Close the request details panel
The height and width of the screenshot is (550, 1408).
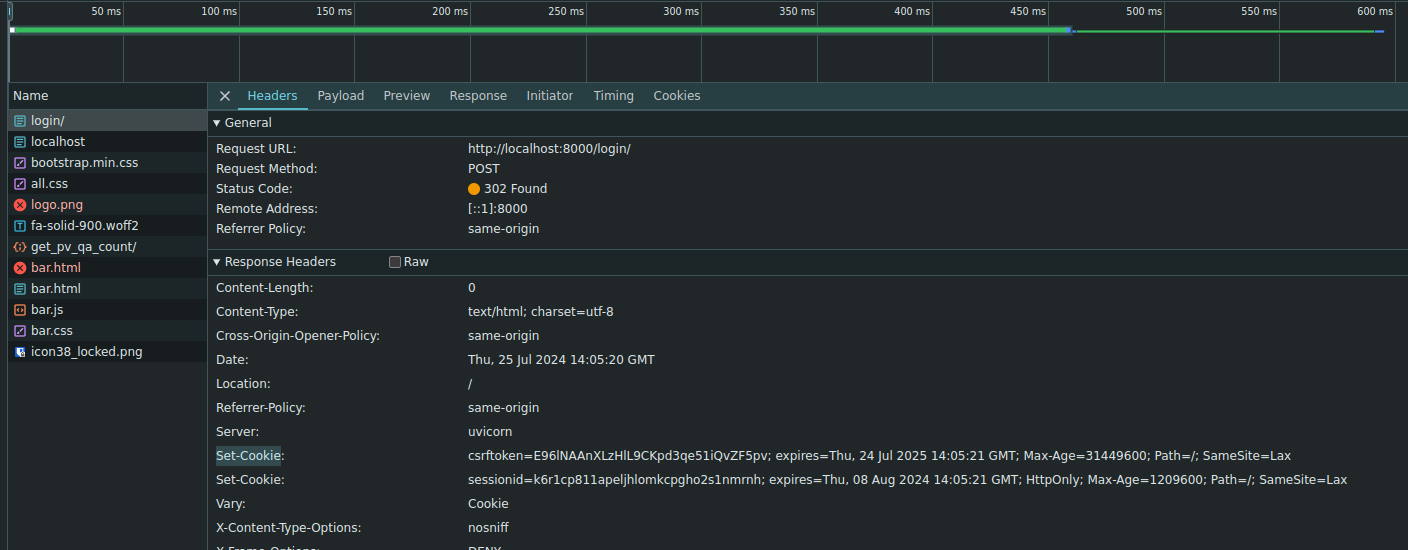[x=225, y=96]
